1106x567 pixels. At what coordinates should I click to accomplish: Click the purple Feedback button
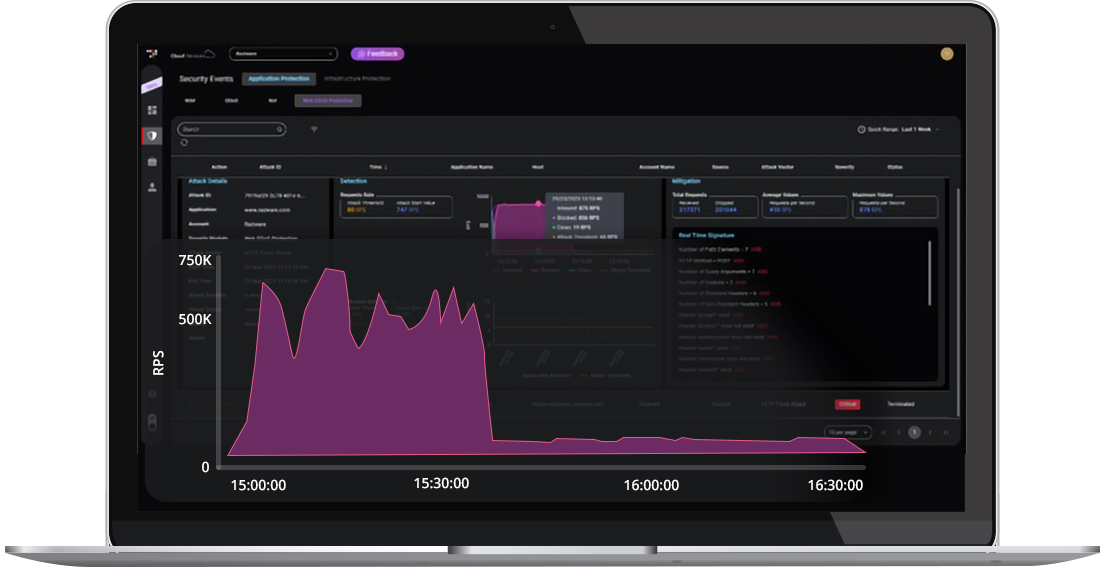pyautogui.click(x=377, y=54)
